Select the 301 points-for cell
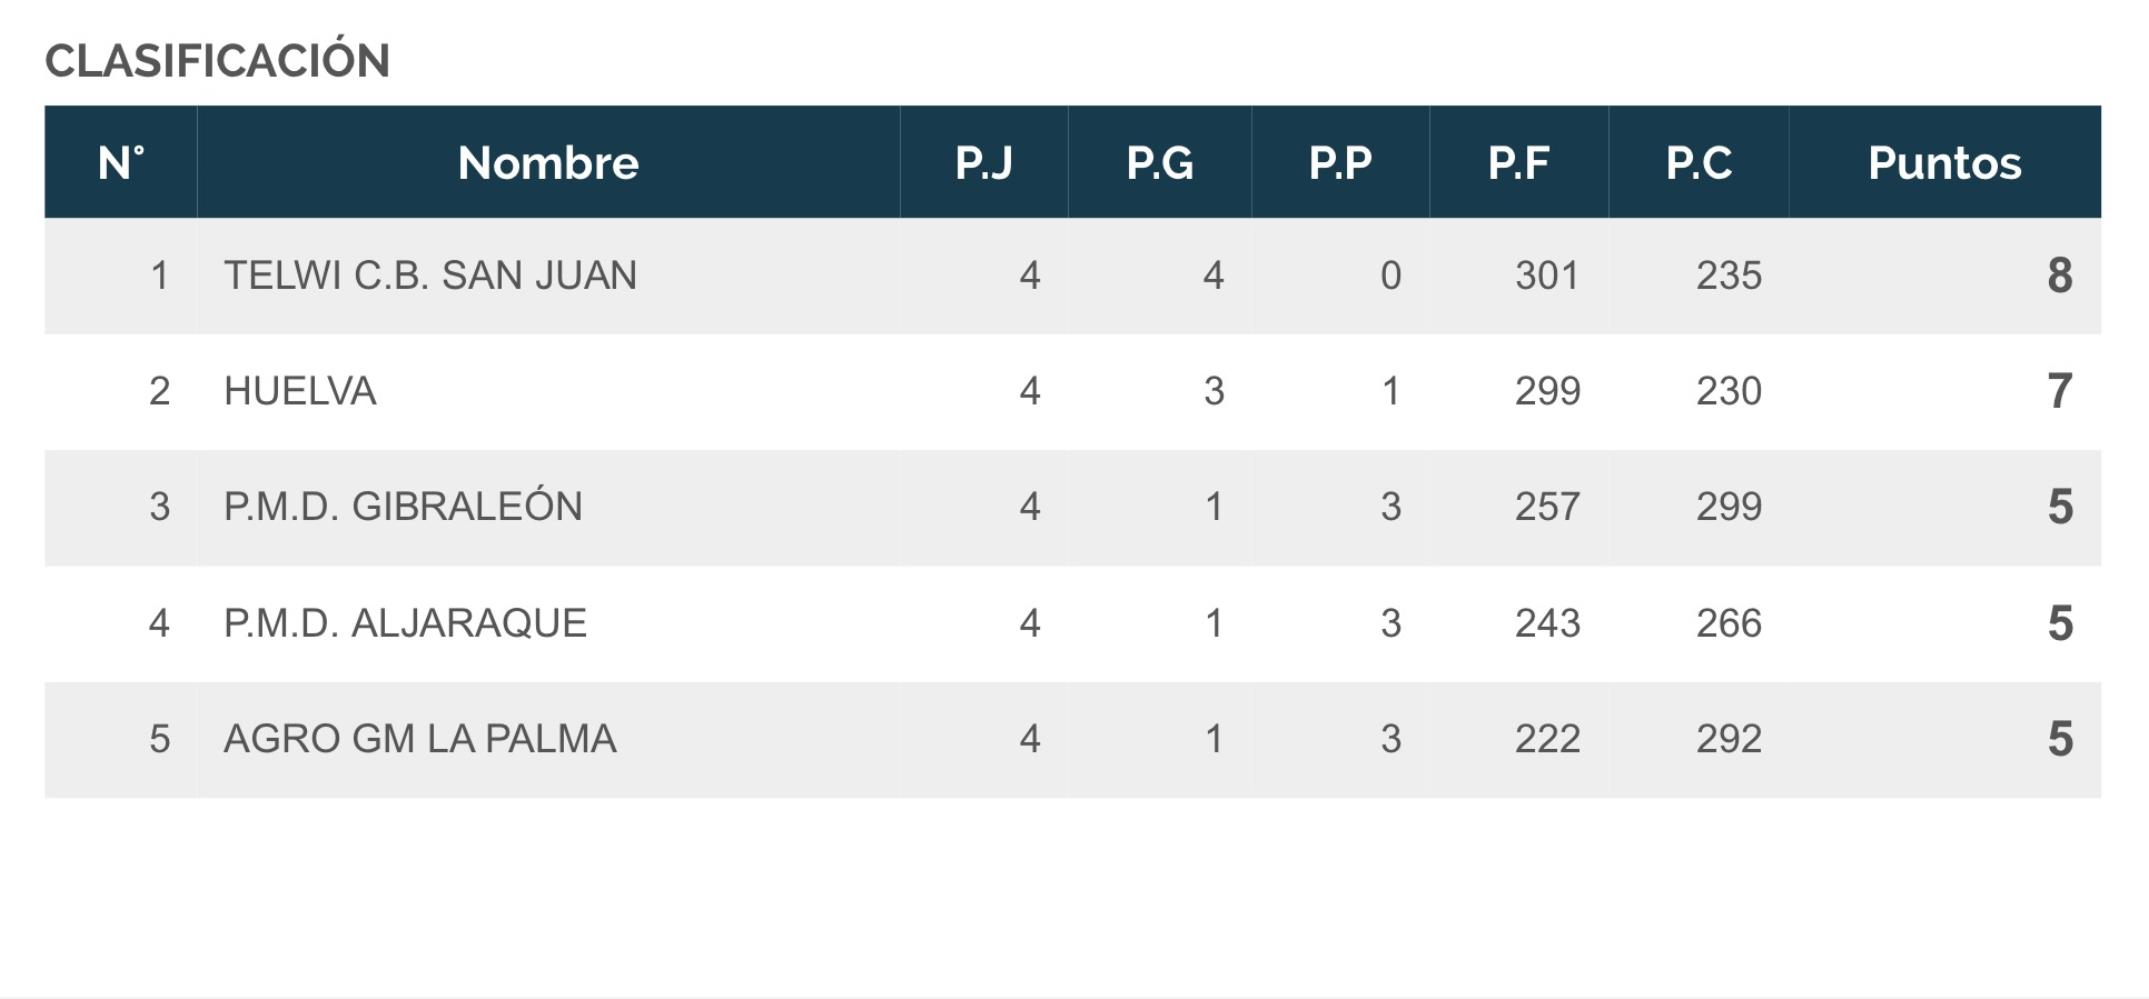Viewport: 2149px width, 999px height. (1547, 275)
